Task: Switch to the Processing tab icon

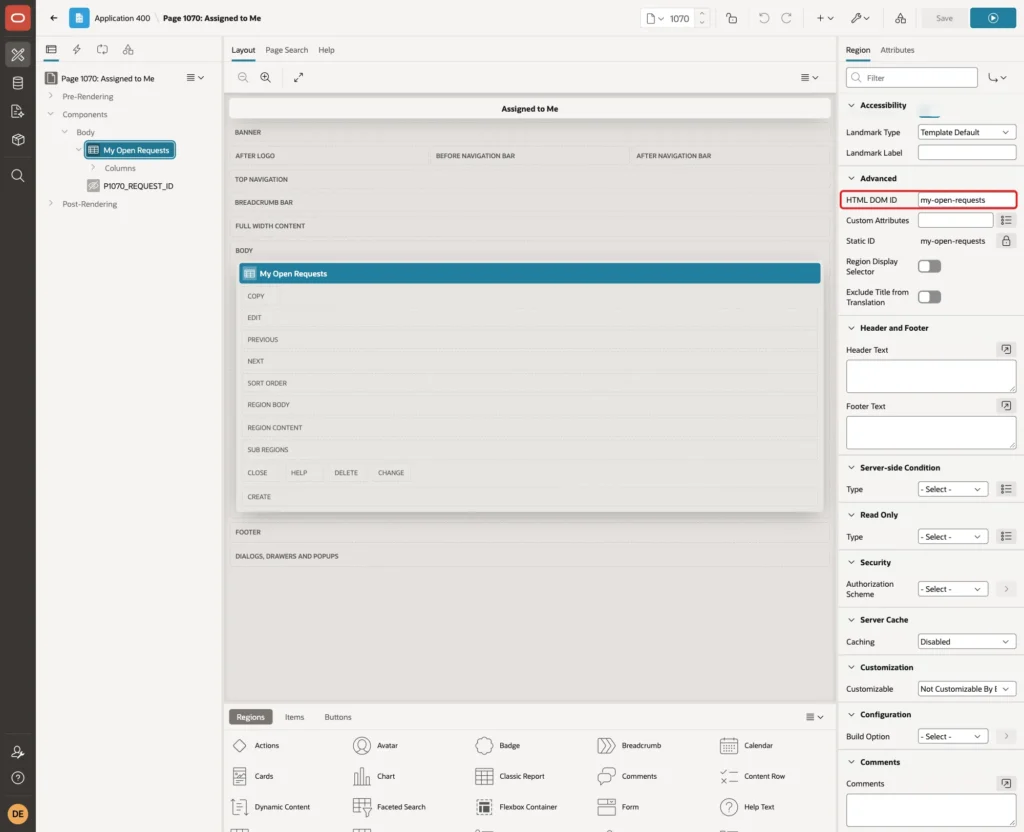Action: [x=103, y=50]
